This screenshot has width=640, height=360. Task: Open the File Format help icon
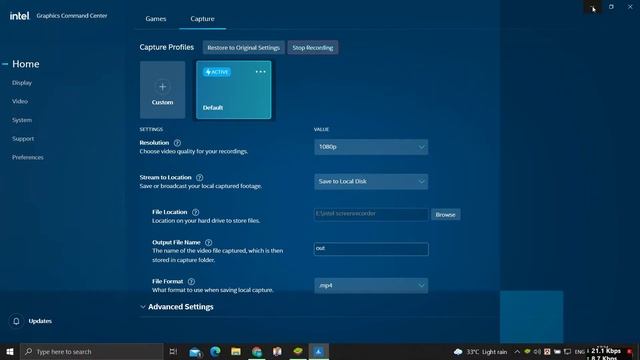pyautogui.click(x=191, y=282)
